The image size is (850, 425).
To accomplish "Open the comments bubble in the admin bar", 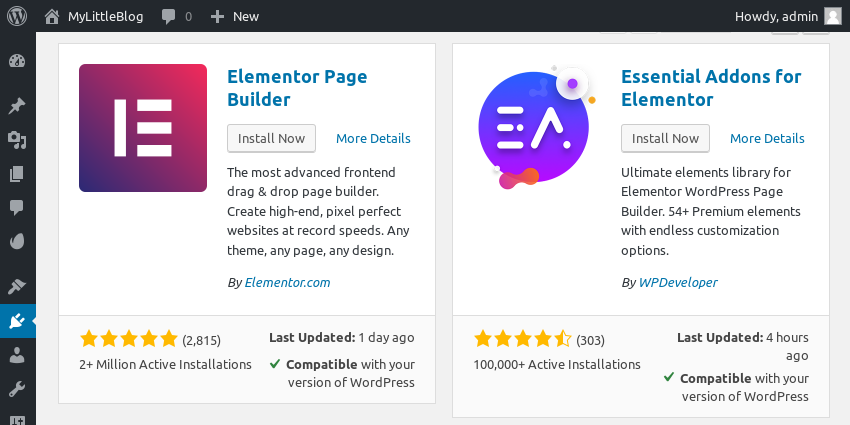I will (177, 16).
